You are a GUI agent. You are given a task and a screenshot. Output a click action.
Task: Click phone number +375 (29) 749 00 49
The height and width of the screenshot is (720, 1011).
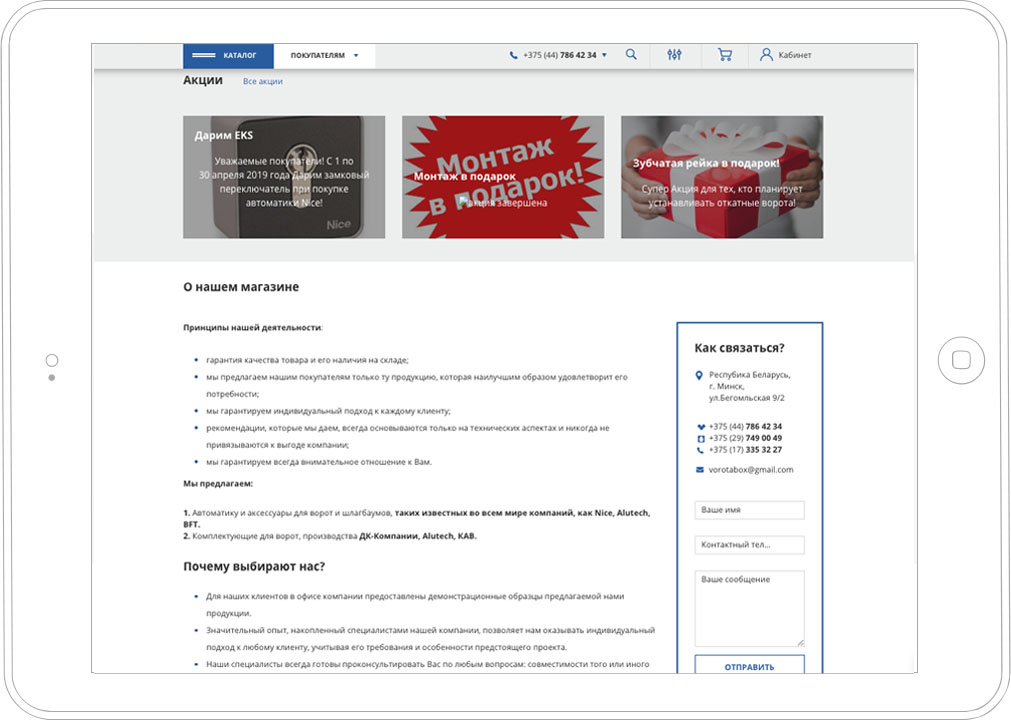point(745,438)
